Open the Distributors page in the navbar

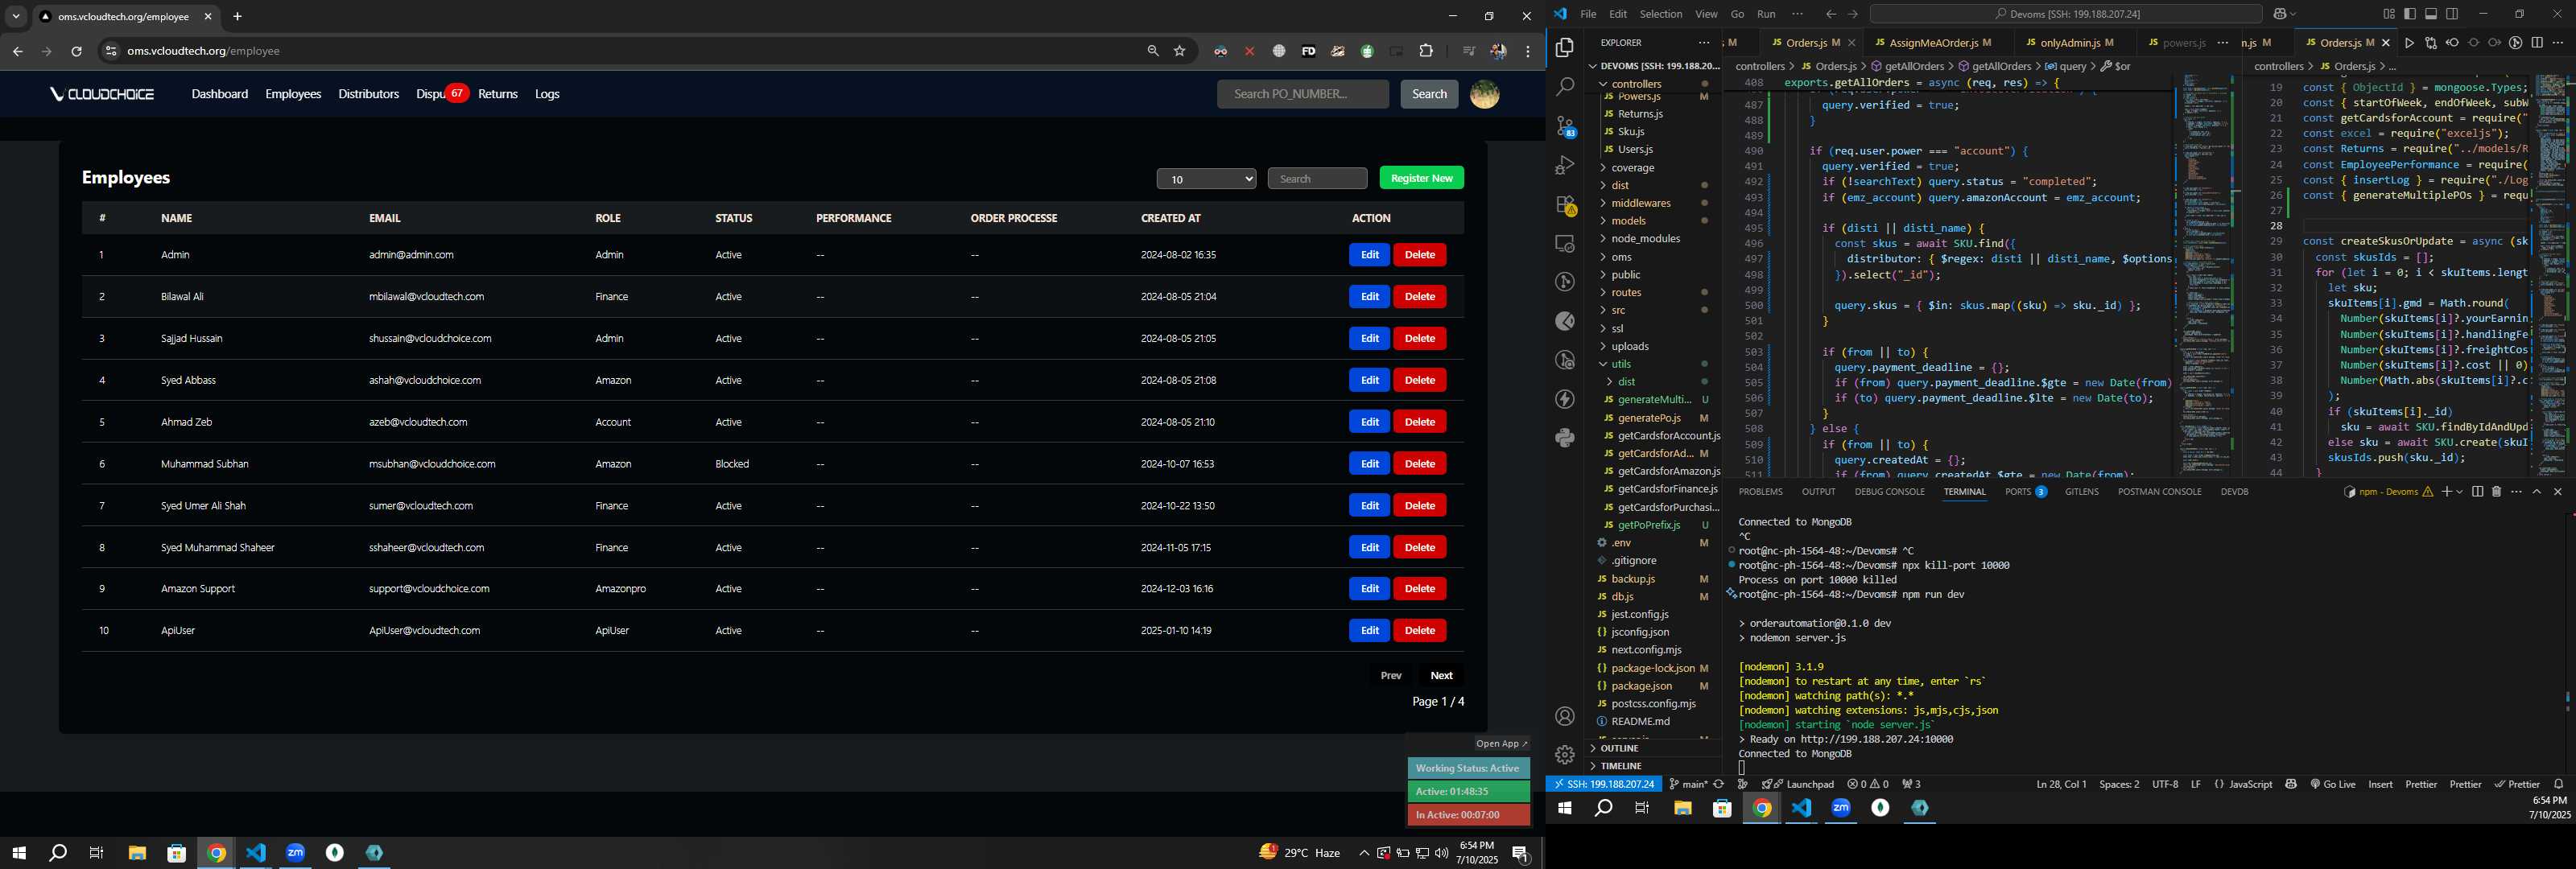[x=368, y=94]
